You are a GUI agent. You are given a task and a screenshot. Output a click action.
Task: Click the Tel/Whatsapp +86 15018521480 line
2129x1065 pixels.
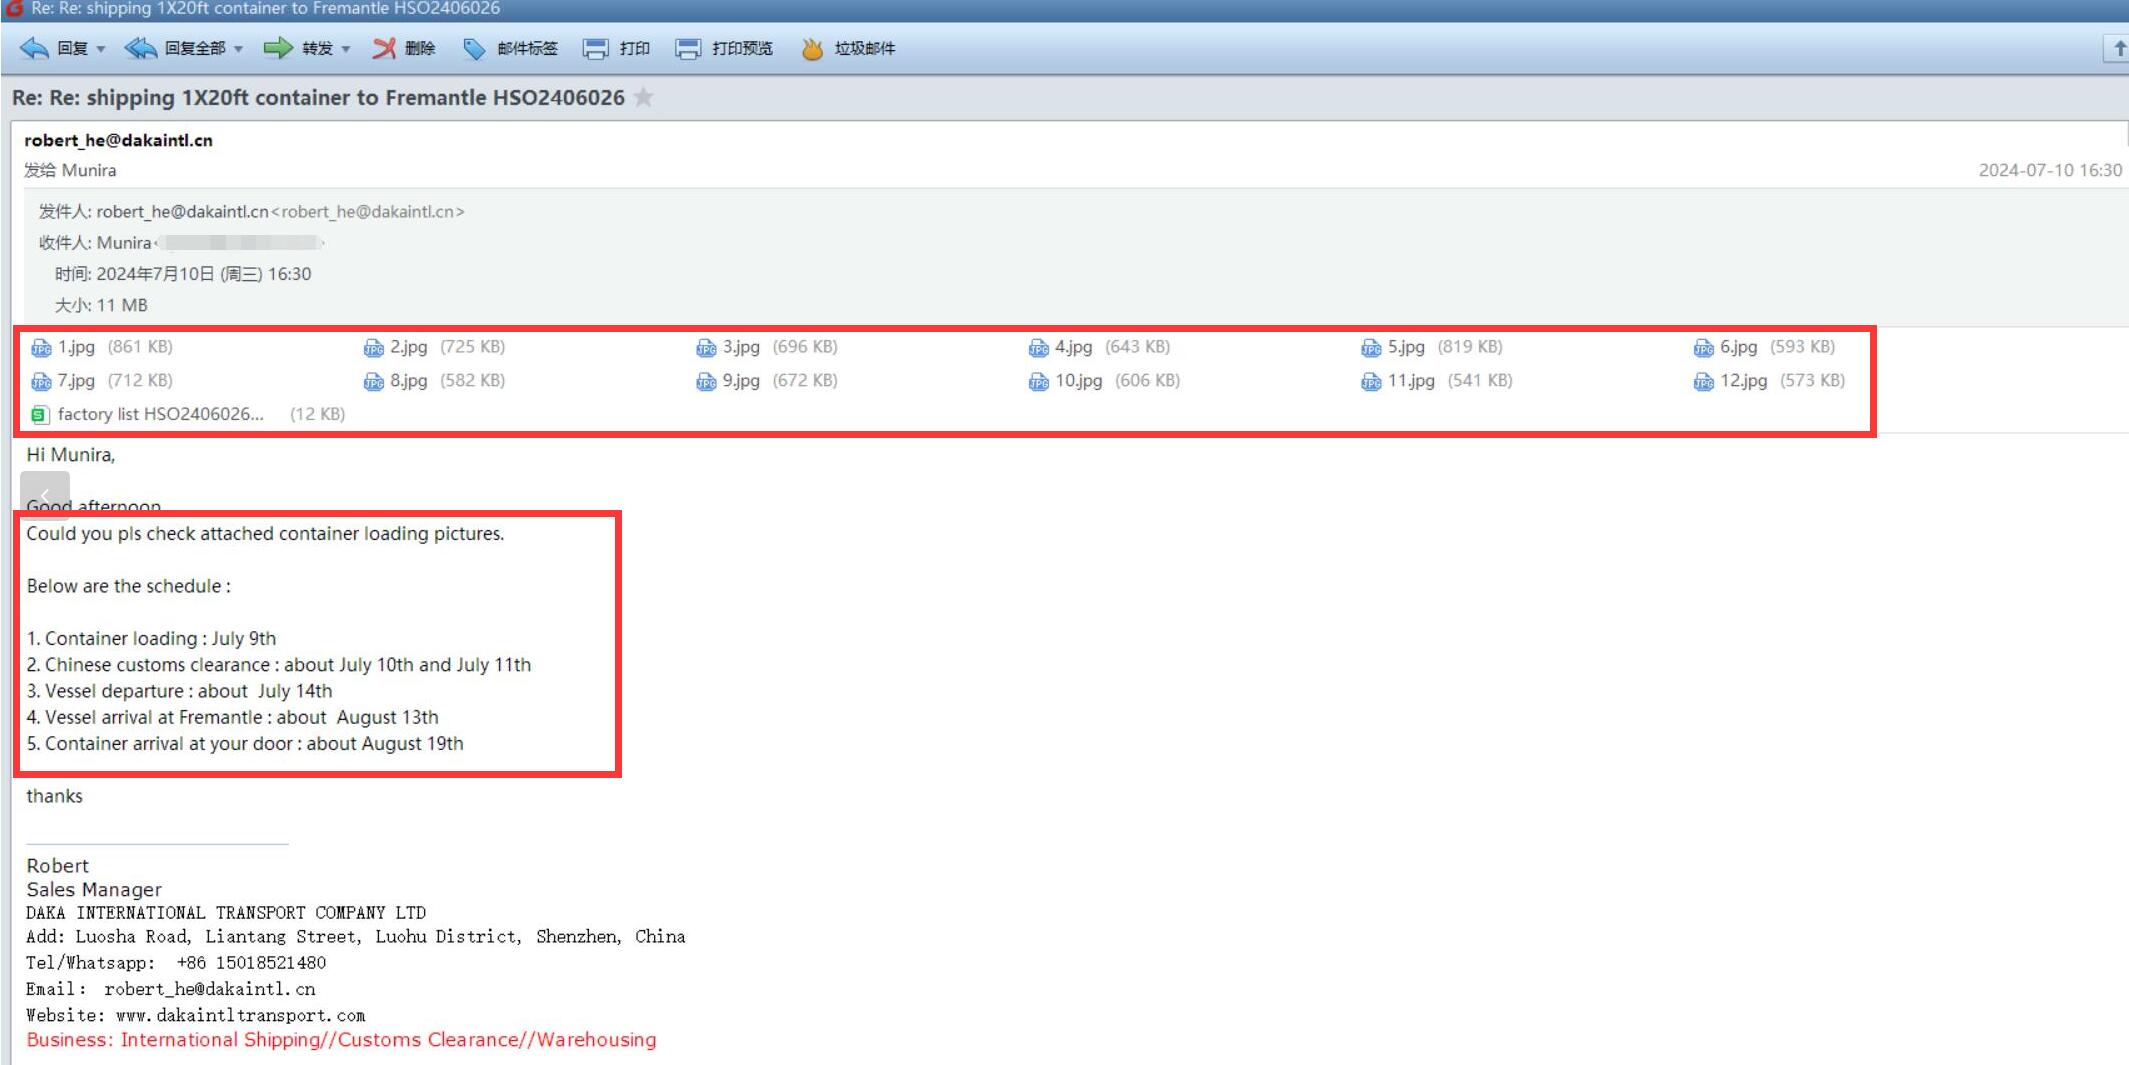tap(176, 963)
